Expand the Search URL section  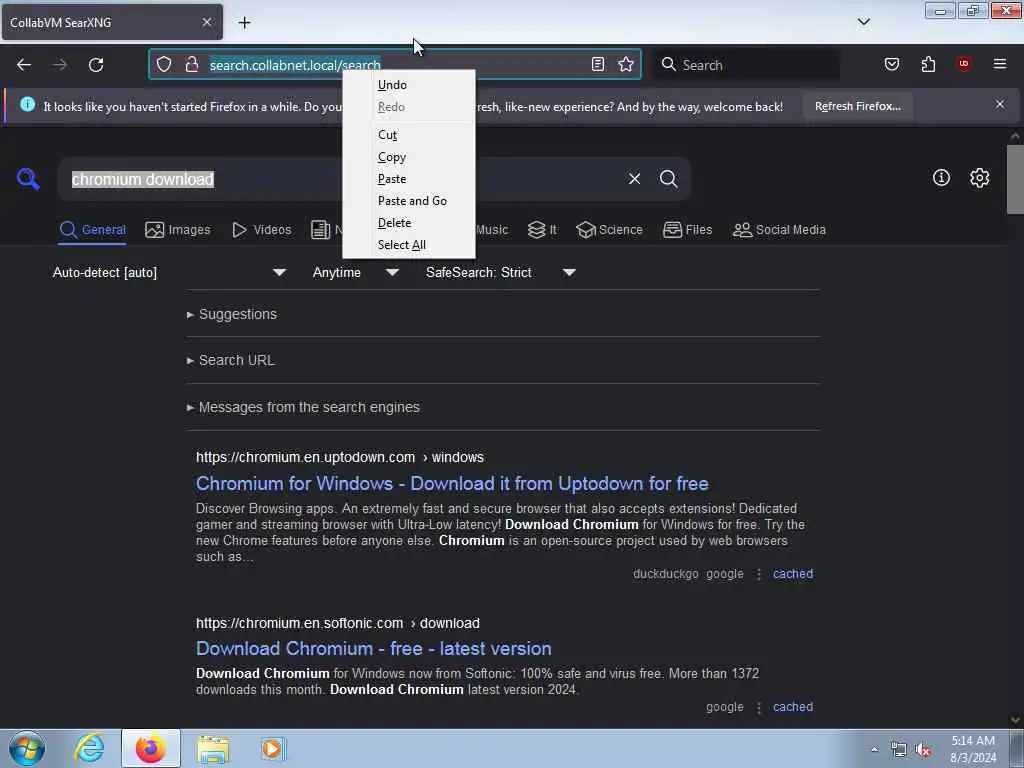click(x=231, y=360)
